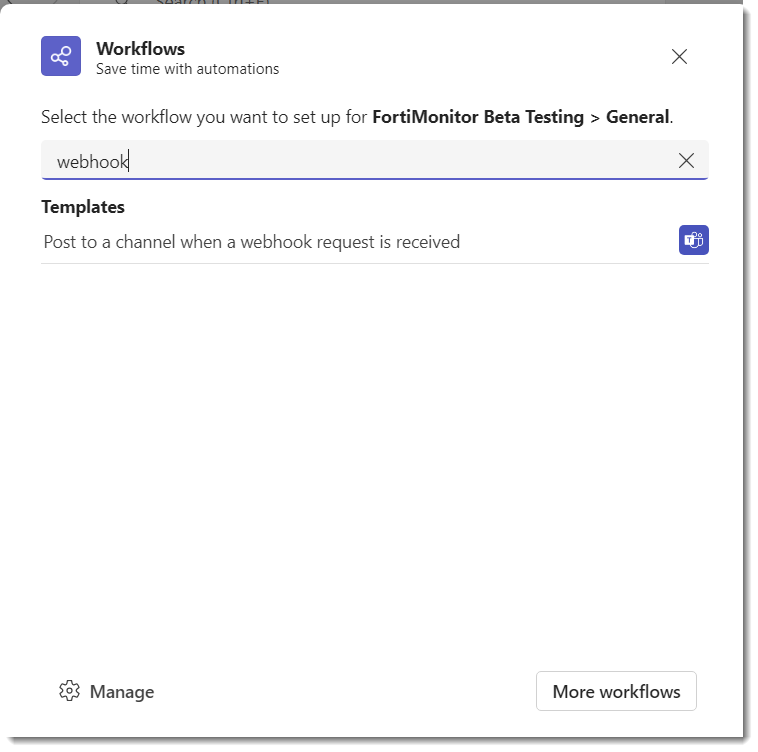
Task: Click the empty area below the template list
Action: (x=375, y=450)
